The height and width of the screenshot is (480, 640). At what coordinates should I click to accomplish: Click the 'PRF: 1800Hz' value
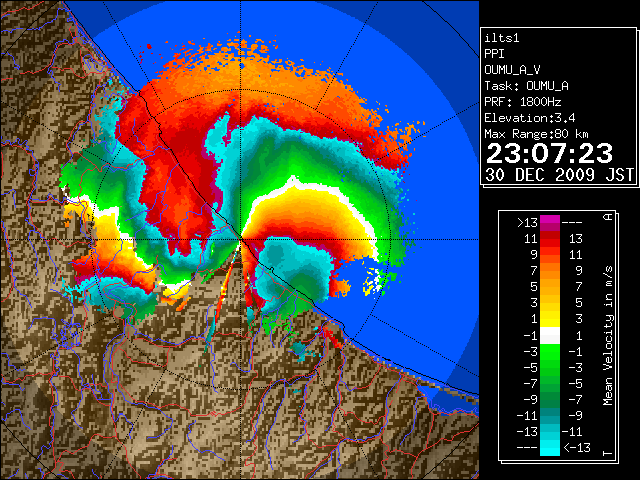point(522,102)
